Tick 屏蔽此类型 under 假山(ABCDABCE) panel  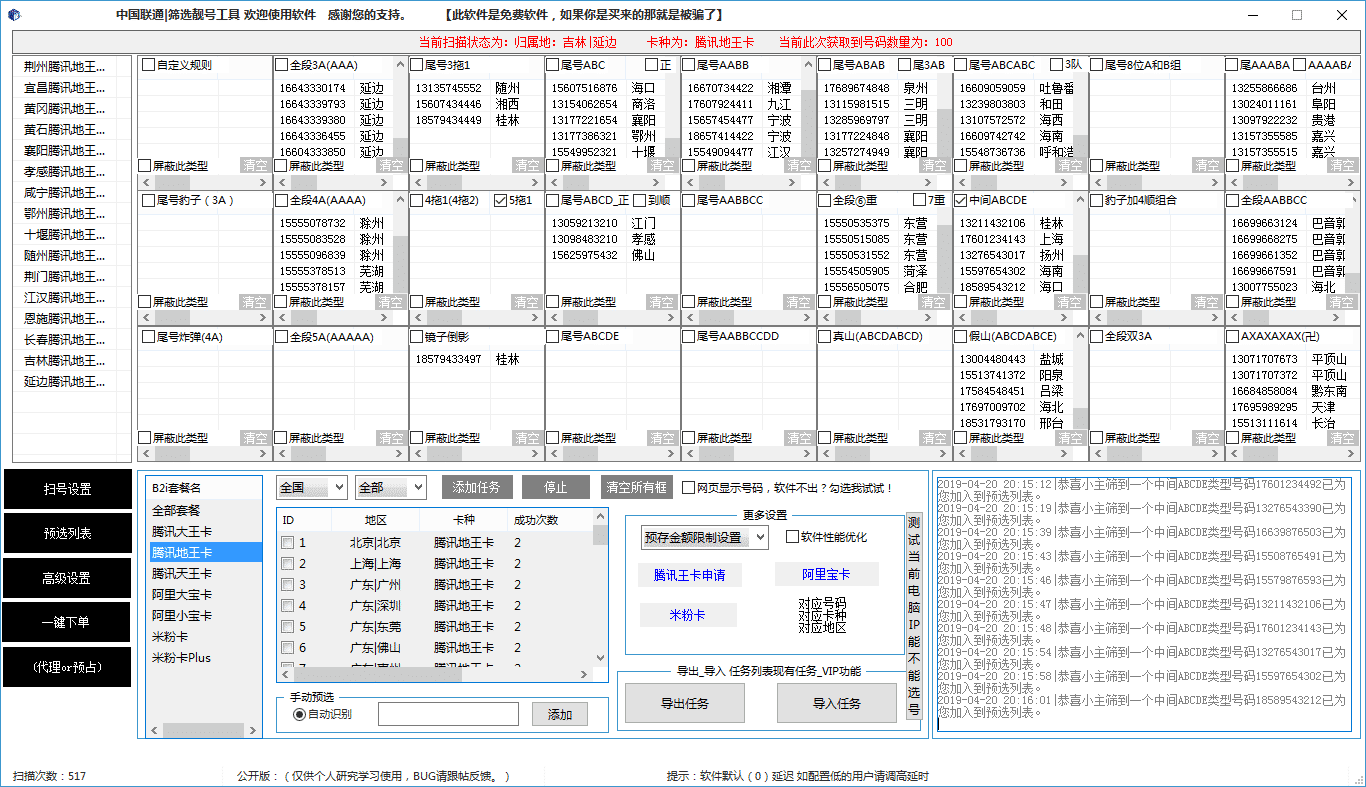tap(962, 438)
